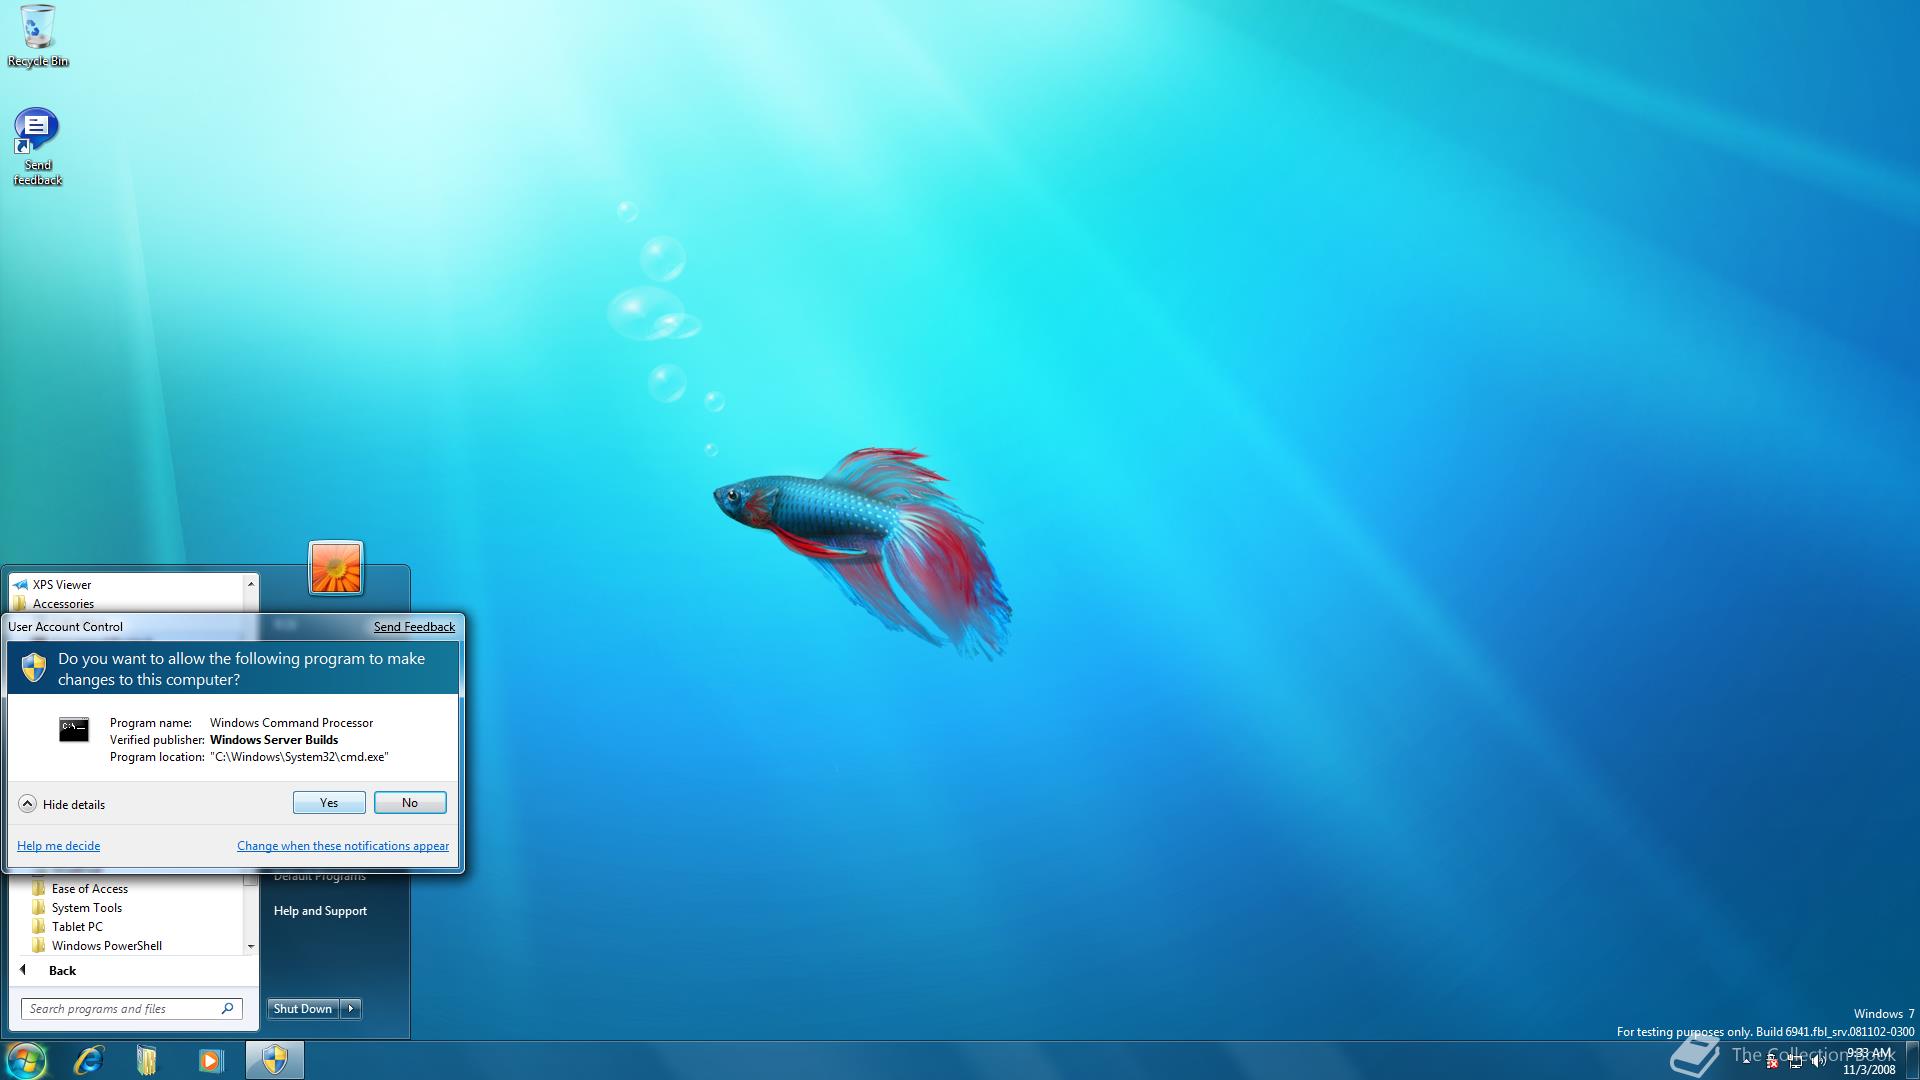Focus the Search programs and files box

tap(132, 1009)
